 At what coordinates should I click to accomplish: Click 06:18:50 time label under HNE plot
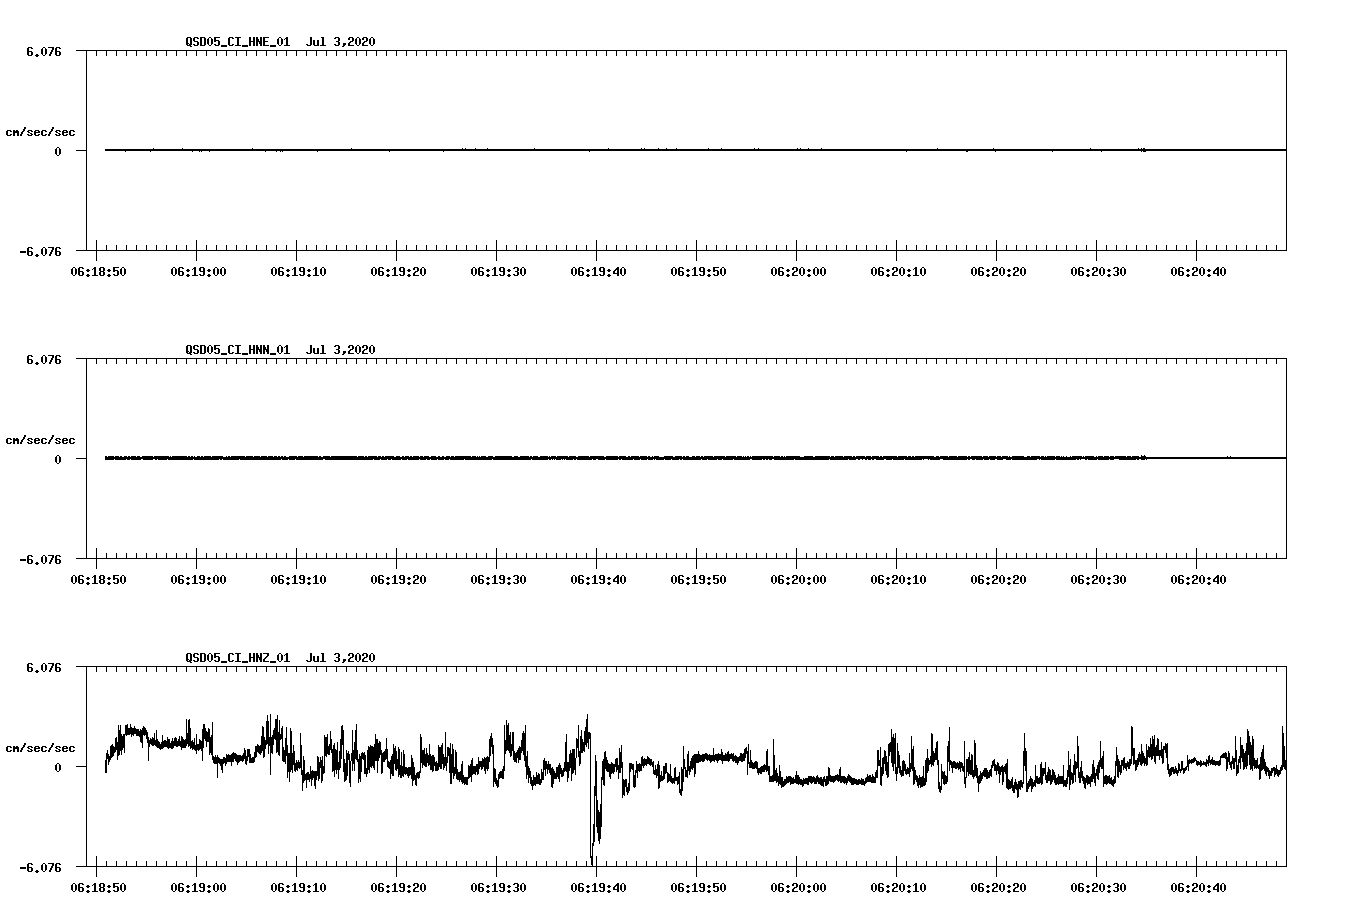click(98, 271)
